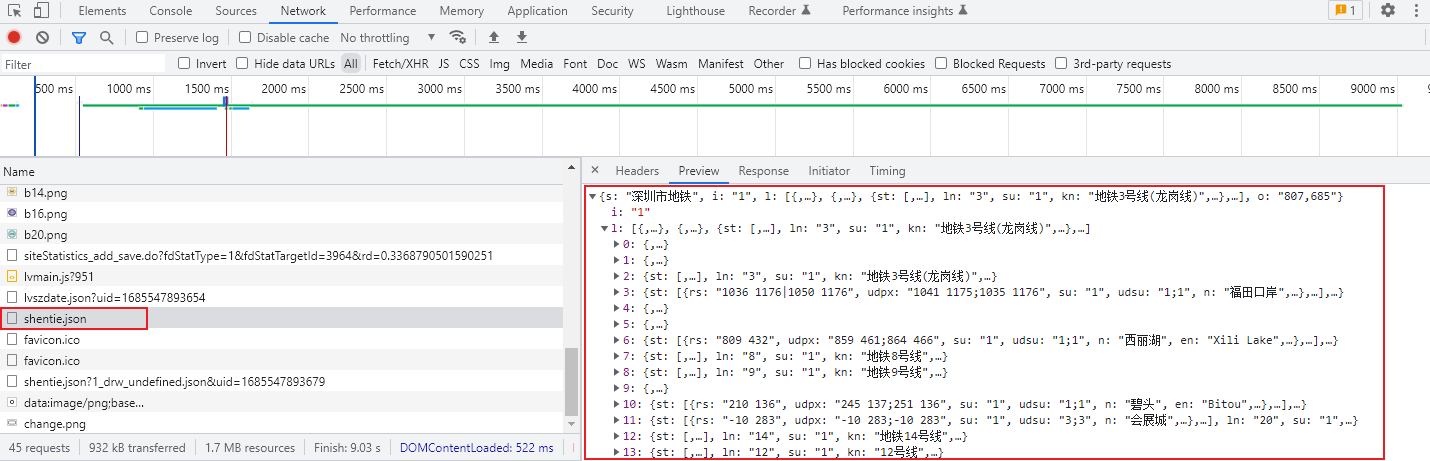Viewport: 1430px width, 461px height.
Task: Enable the Preserve log checkbox
Action: click(x=142, y=38)
